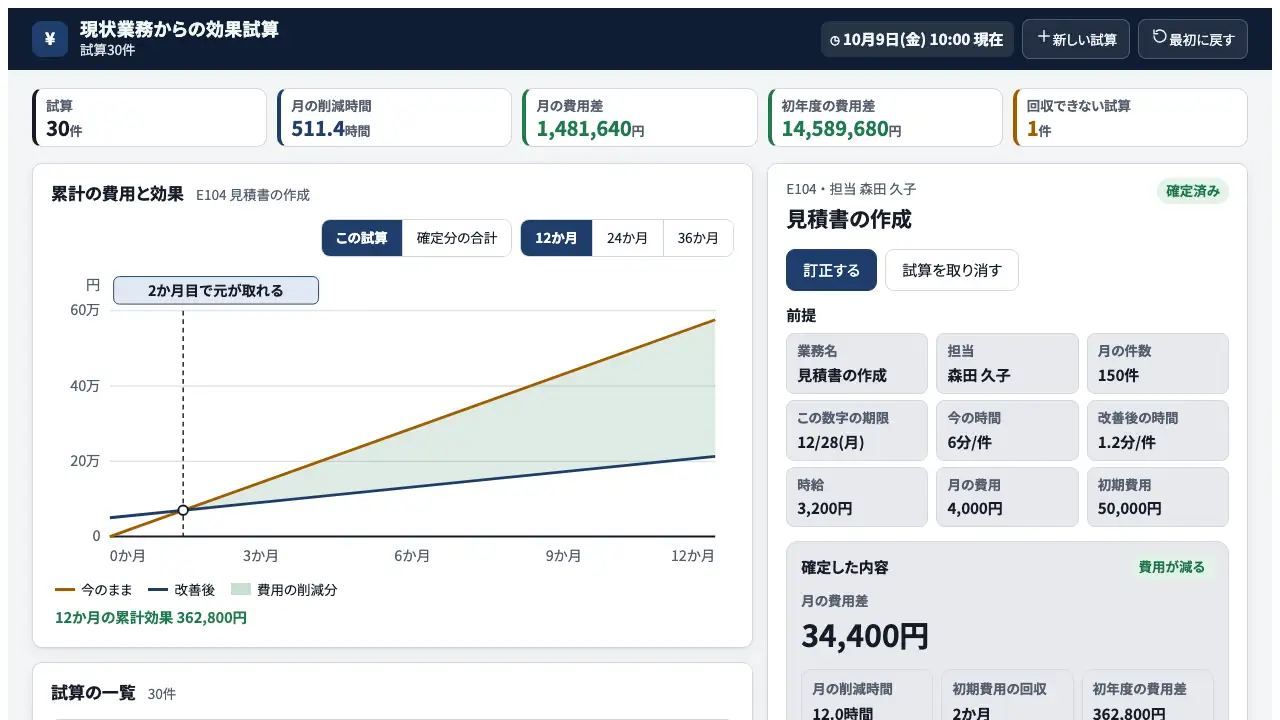
Task: Click the 費用の削減分 legend item
Action: pos(283,590)
